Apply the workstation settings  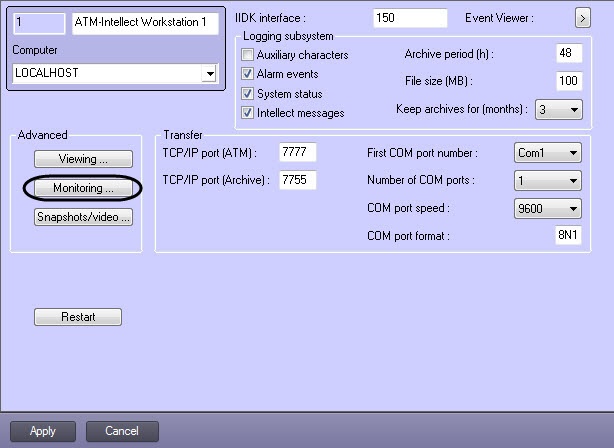[x=43, y=431]
